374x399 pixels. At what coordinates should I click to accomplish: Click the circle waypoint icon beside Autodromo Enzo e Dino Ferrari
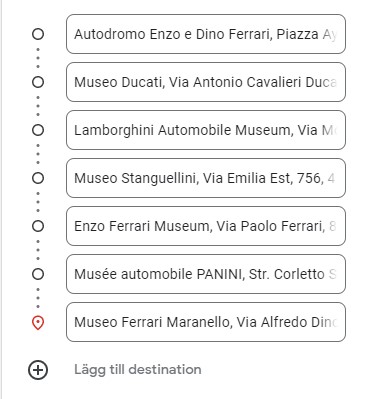(38, 34)
